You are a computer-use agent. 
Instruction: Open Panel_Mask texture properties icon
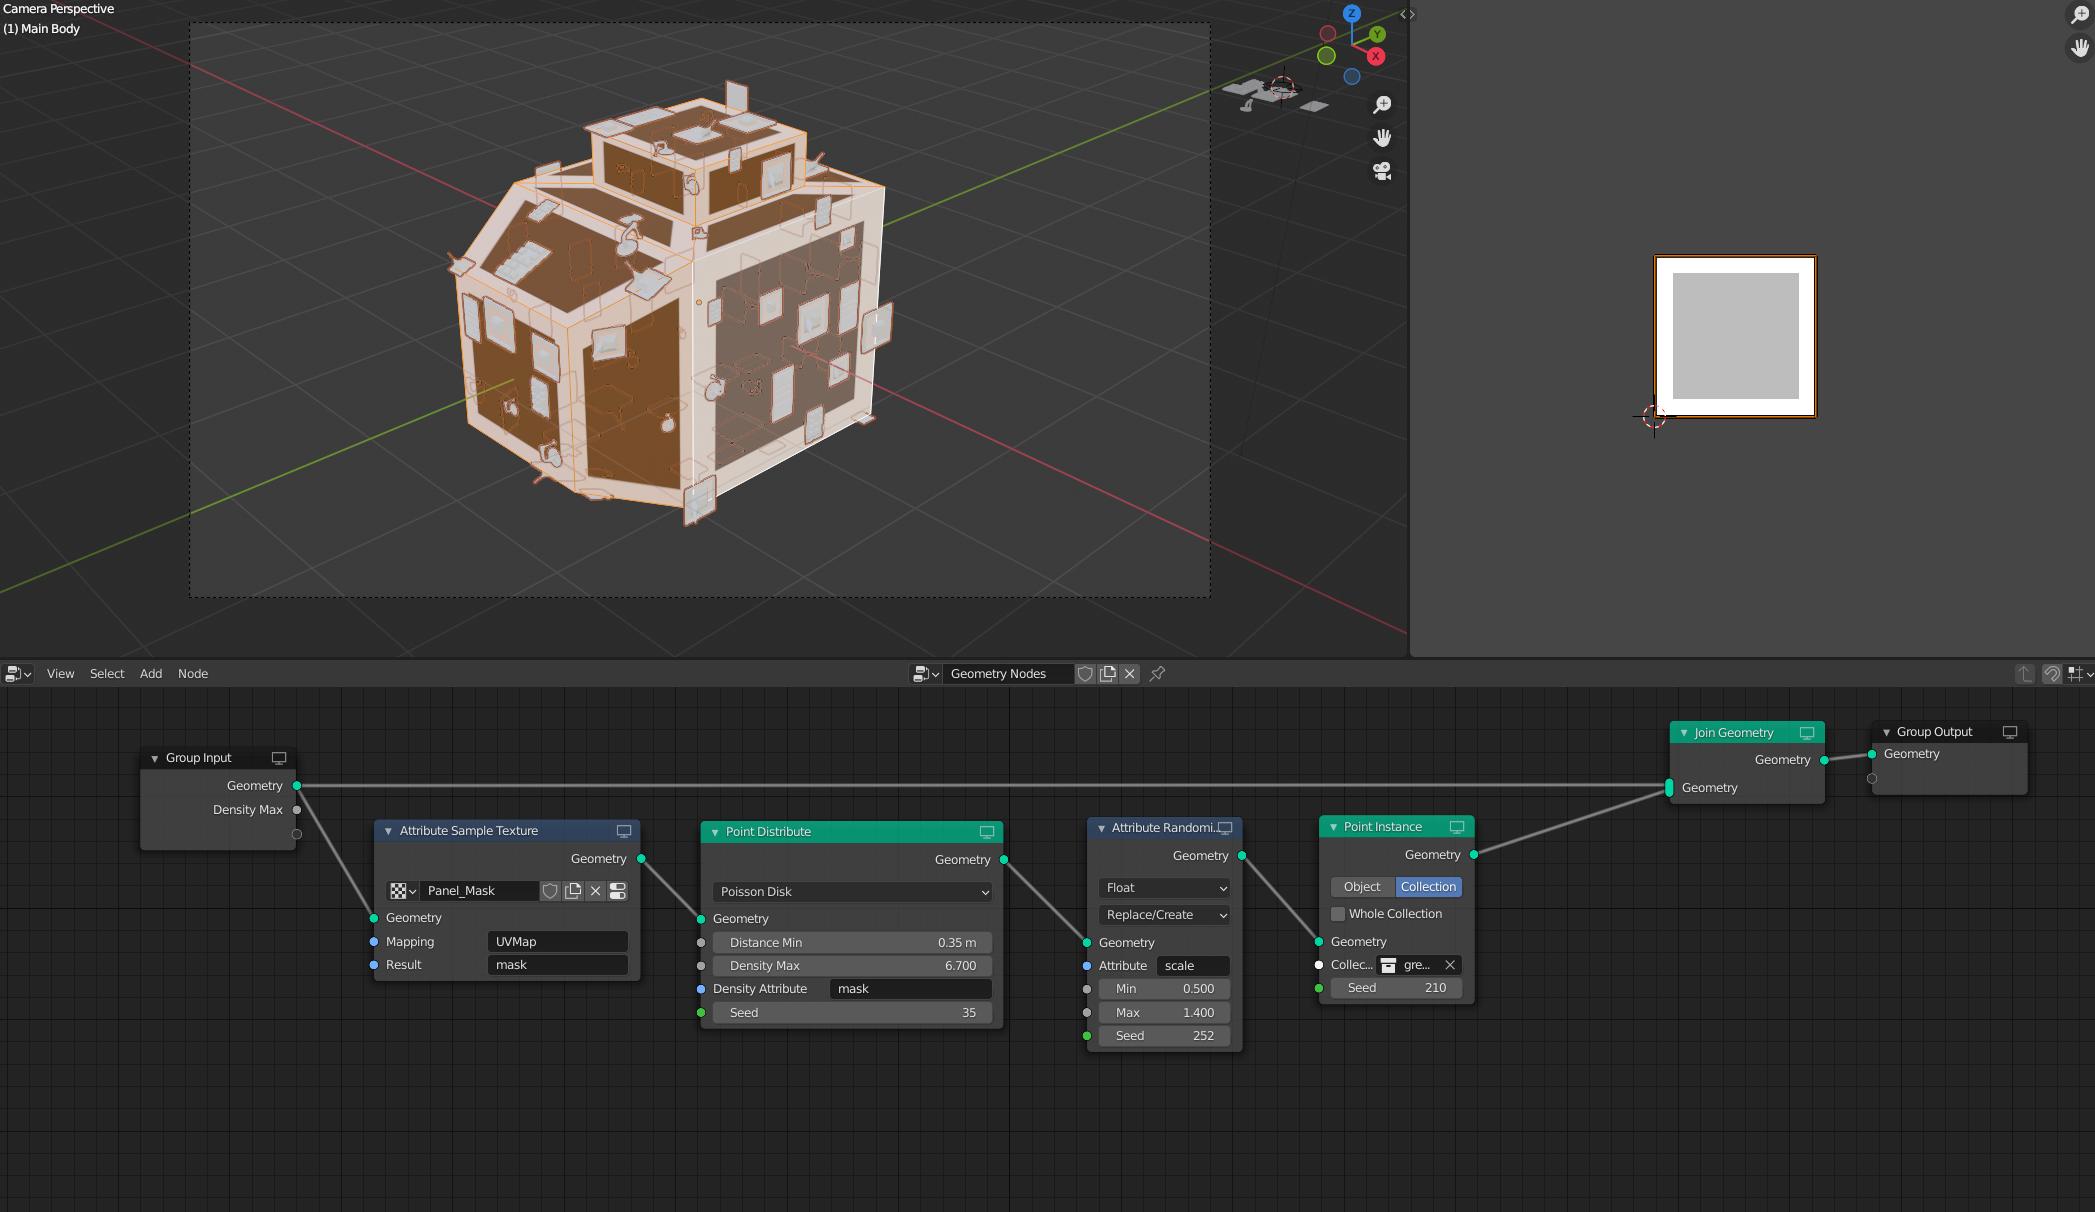[618, 891]
